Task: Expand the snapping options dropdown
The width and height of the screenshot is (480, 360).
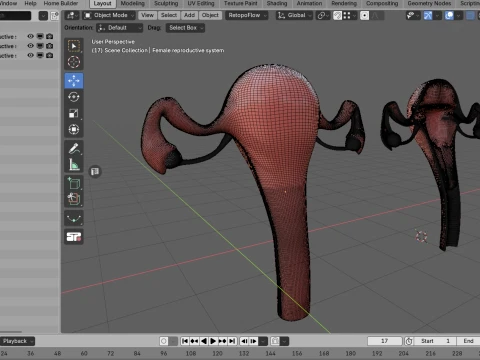Action: [x=349, y=16]
